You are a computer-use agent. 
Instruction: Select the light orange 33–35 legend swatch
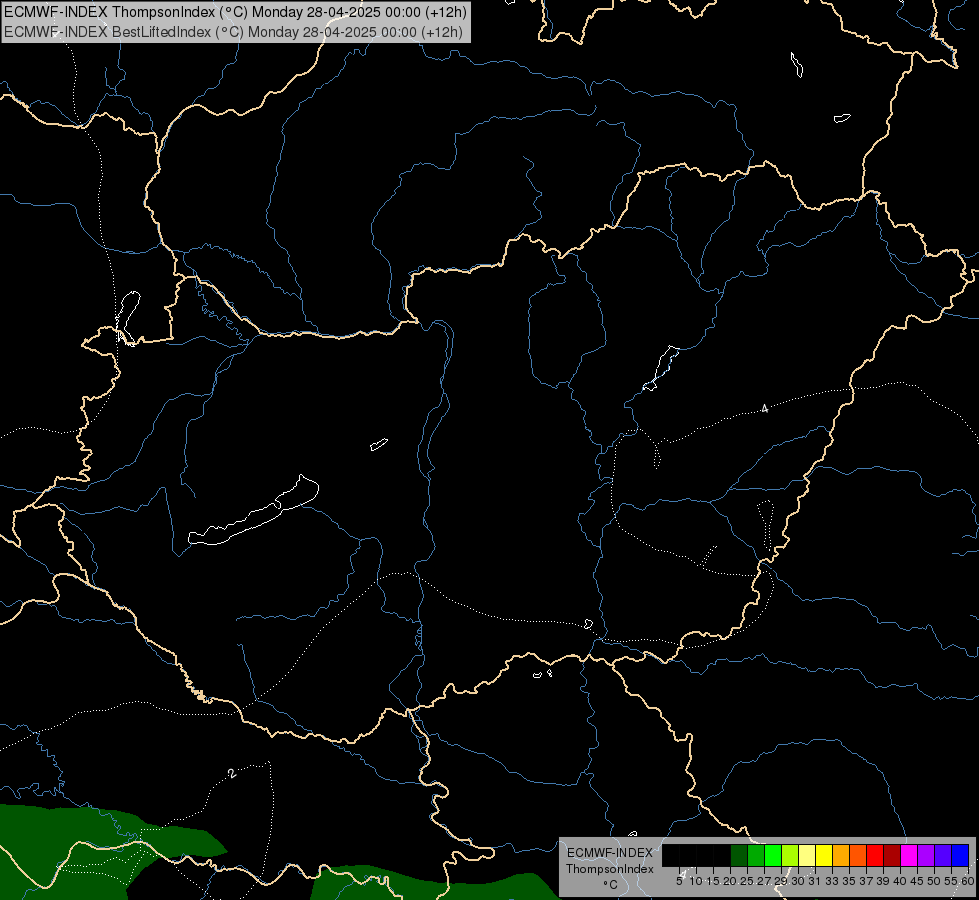click(x=841, y=856)
